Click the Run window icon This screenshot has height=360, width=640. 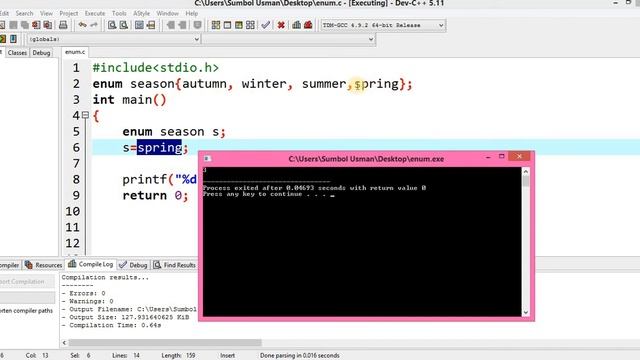click(227, 25)
